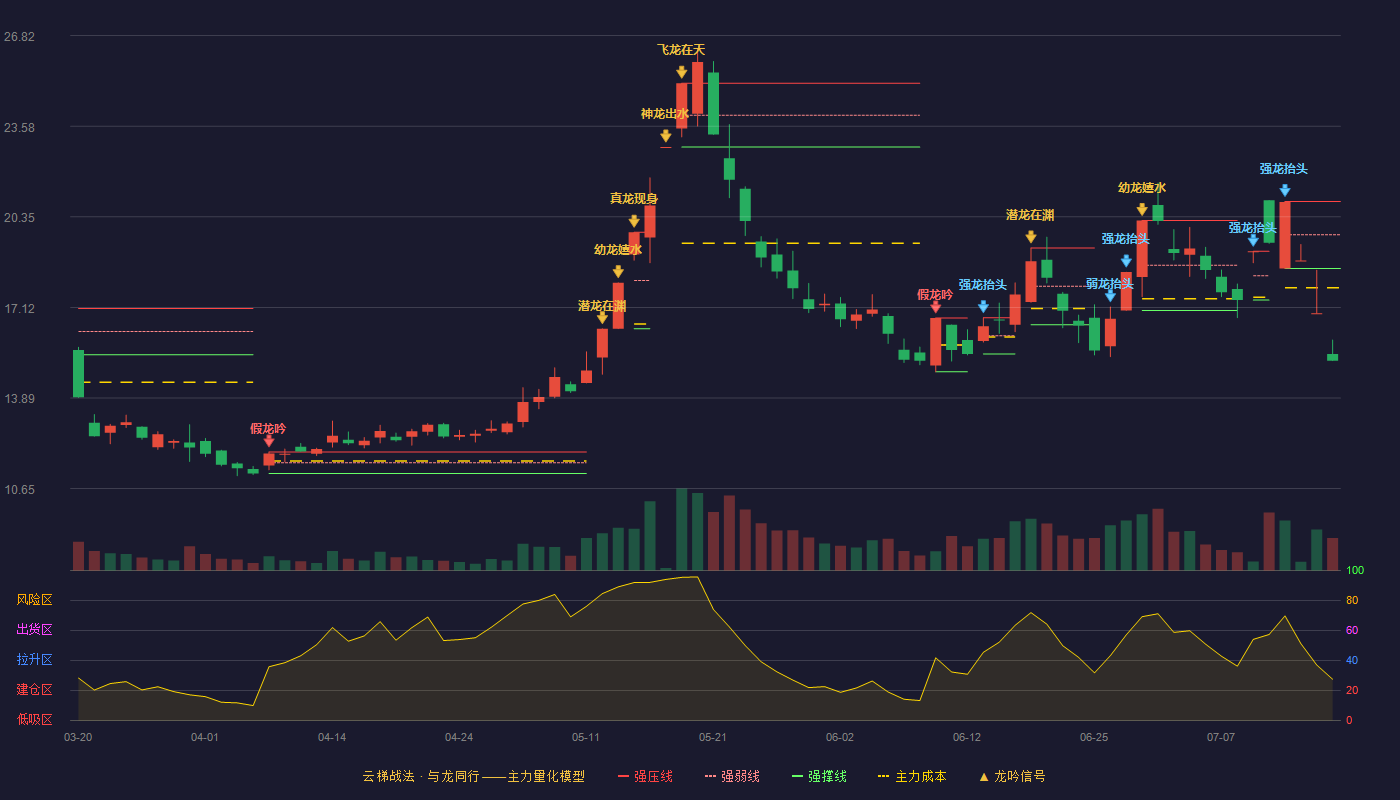Click the 23.58 price axis label

pos(19,128)
